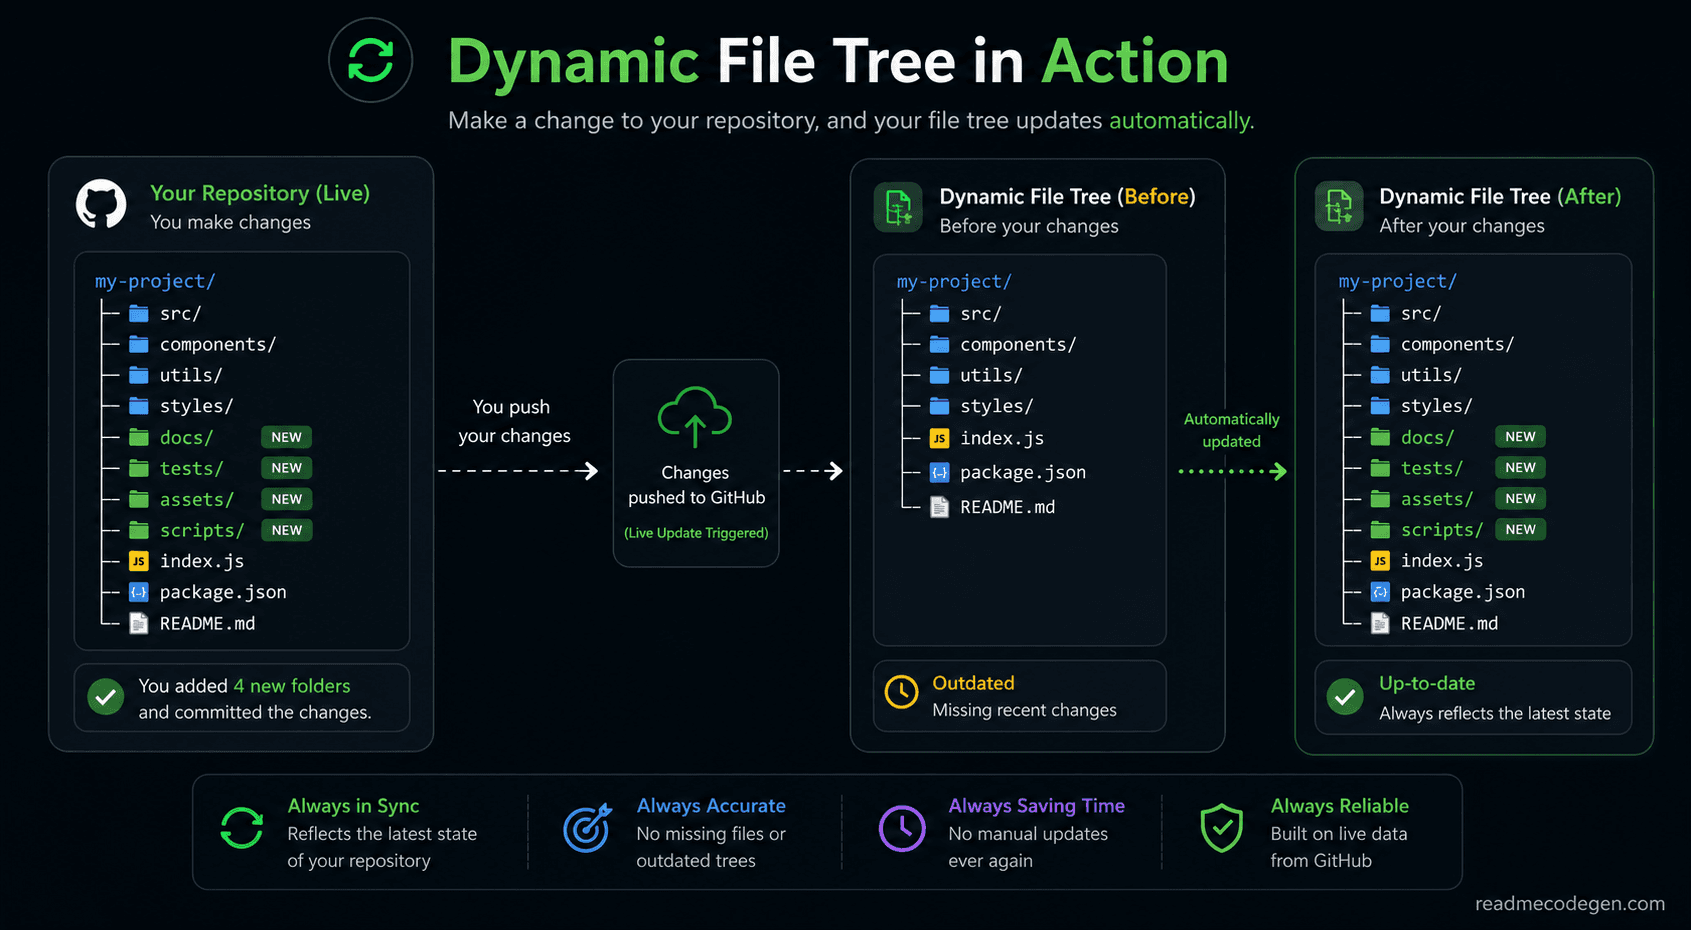This screenshot has width=1691, height=930.
Task: Click the README.md file icon in the Before tree
Action: (x=940, y=507)
